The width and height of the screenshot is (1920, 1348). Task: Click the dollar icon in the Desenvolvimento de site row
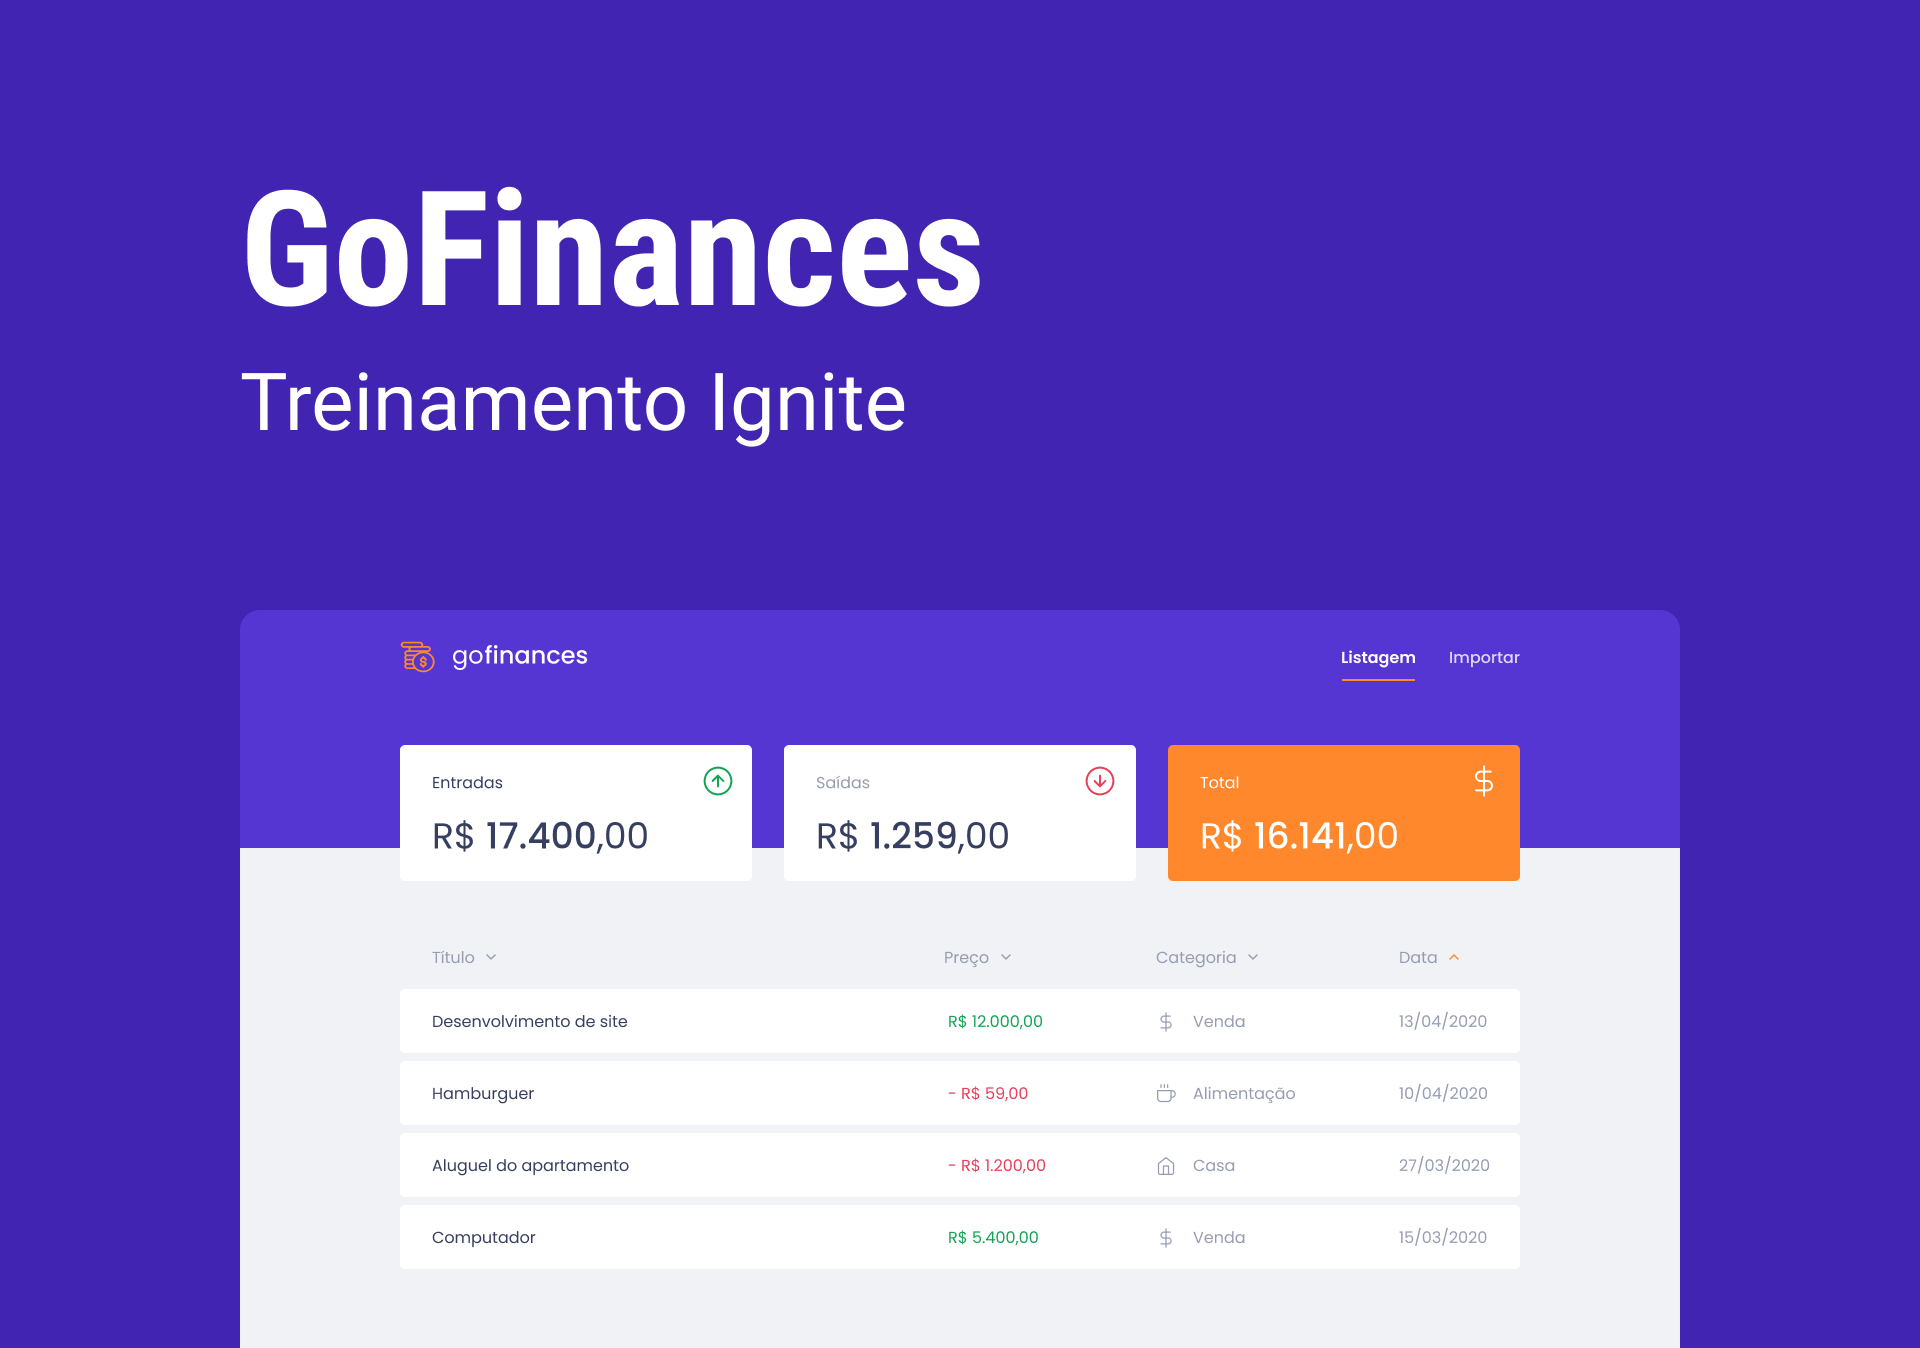1165,1022
